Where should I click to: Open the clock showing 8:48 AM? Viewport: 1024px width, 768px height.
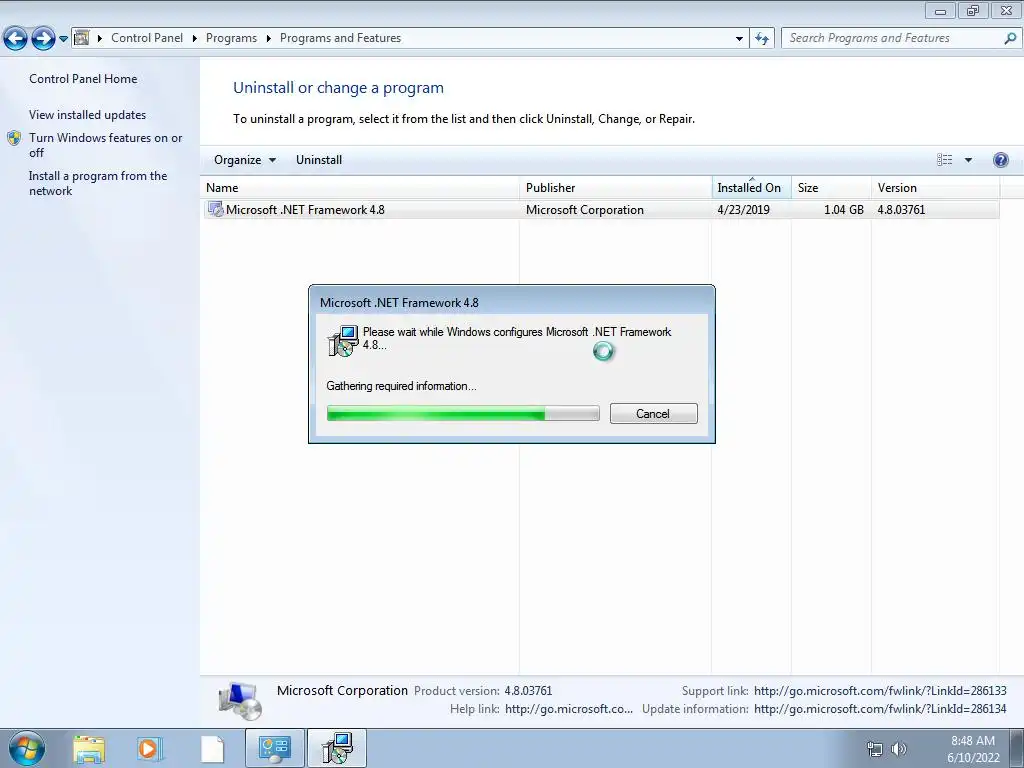point(973,749)
